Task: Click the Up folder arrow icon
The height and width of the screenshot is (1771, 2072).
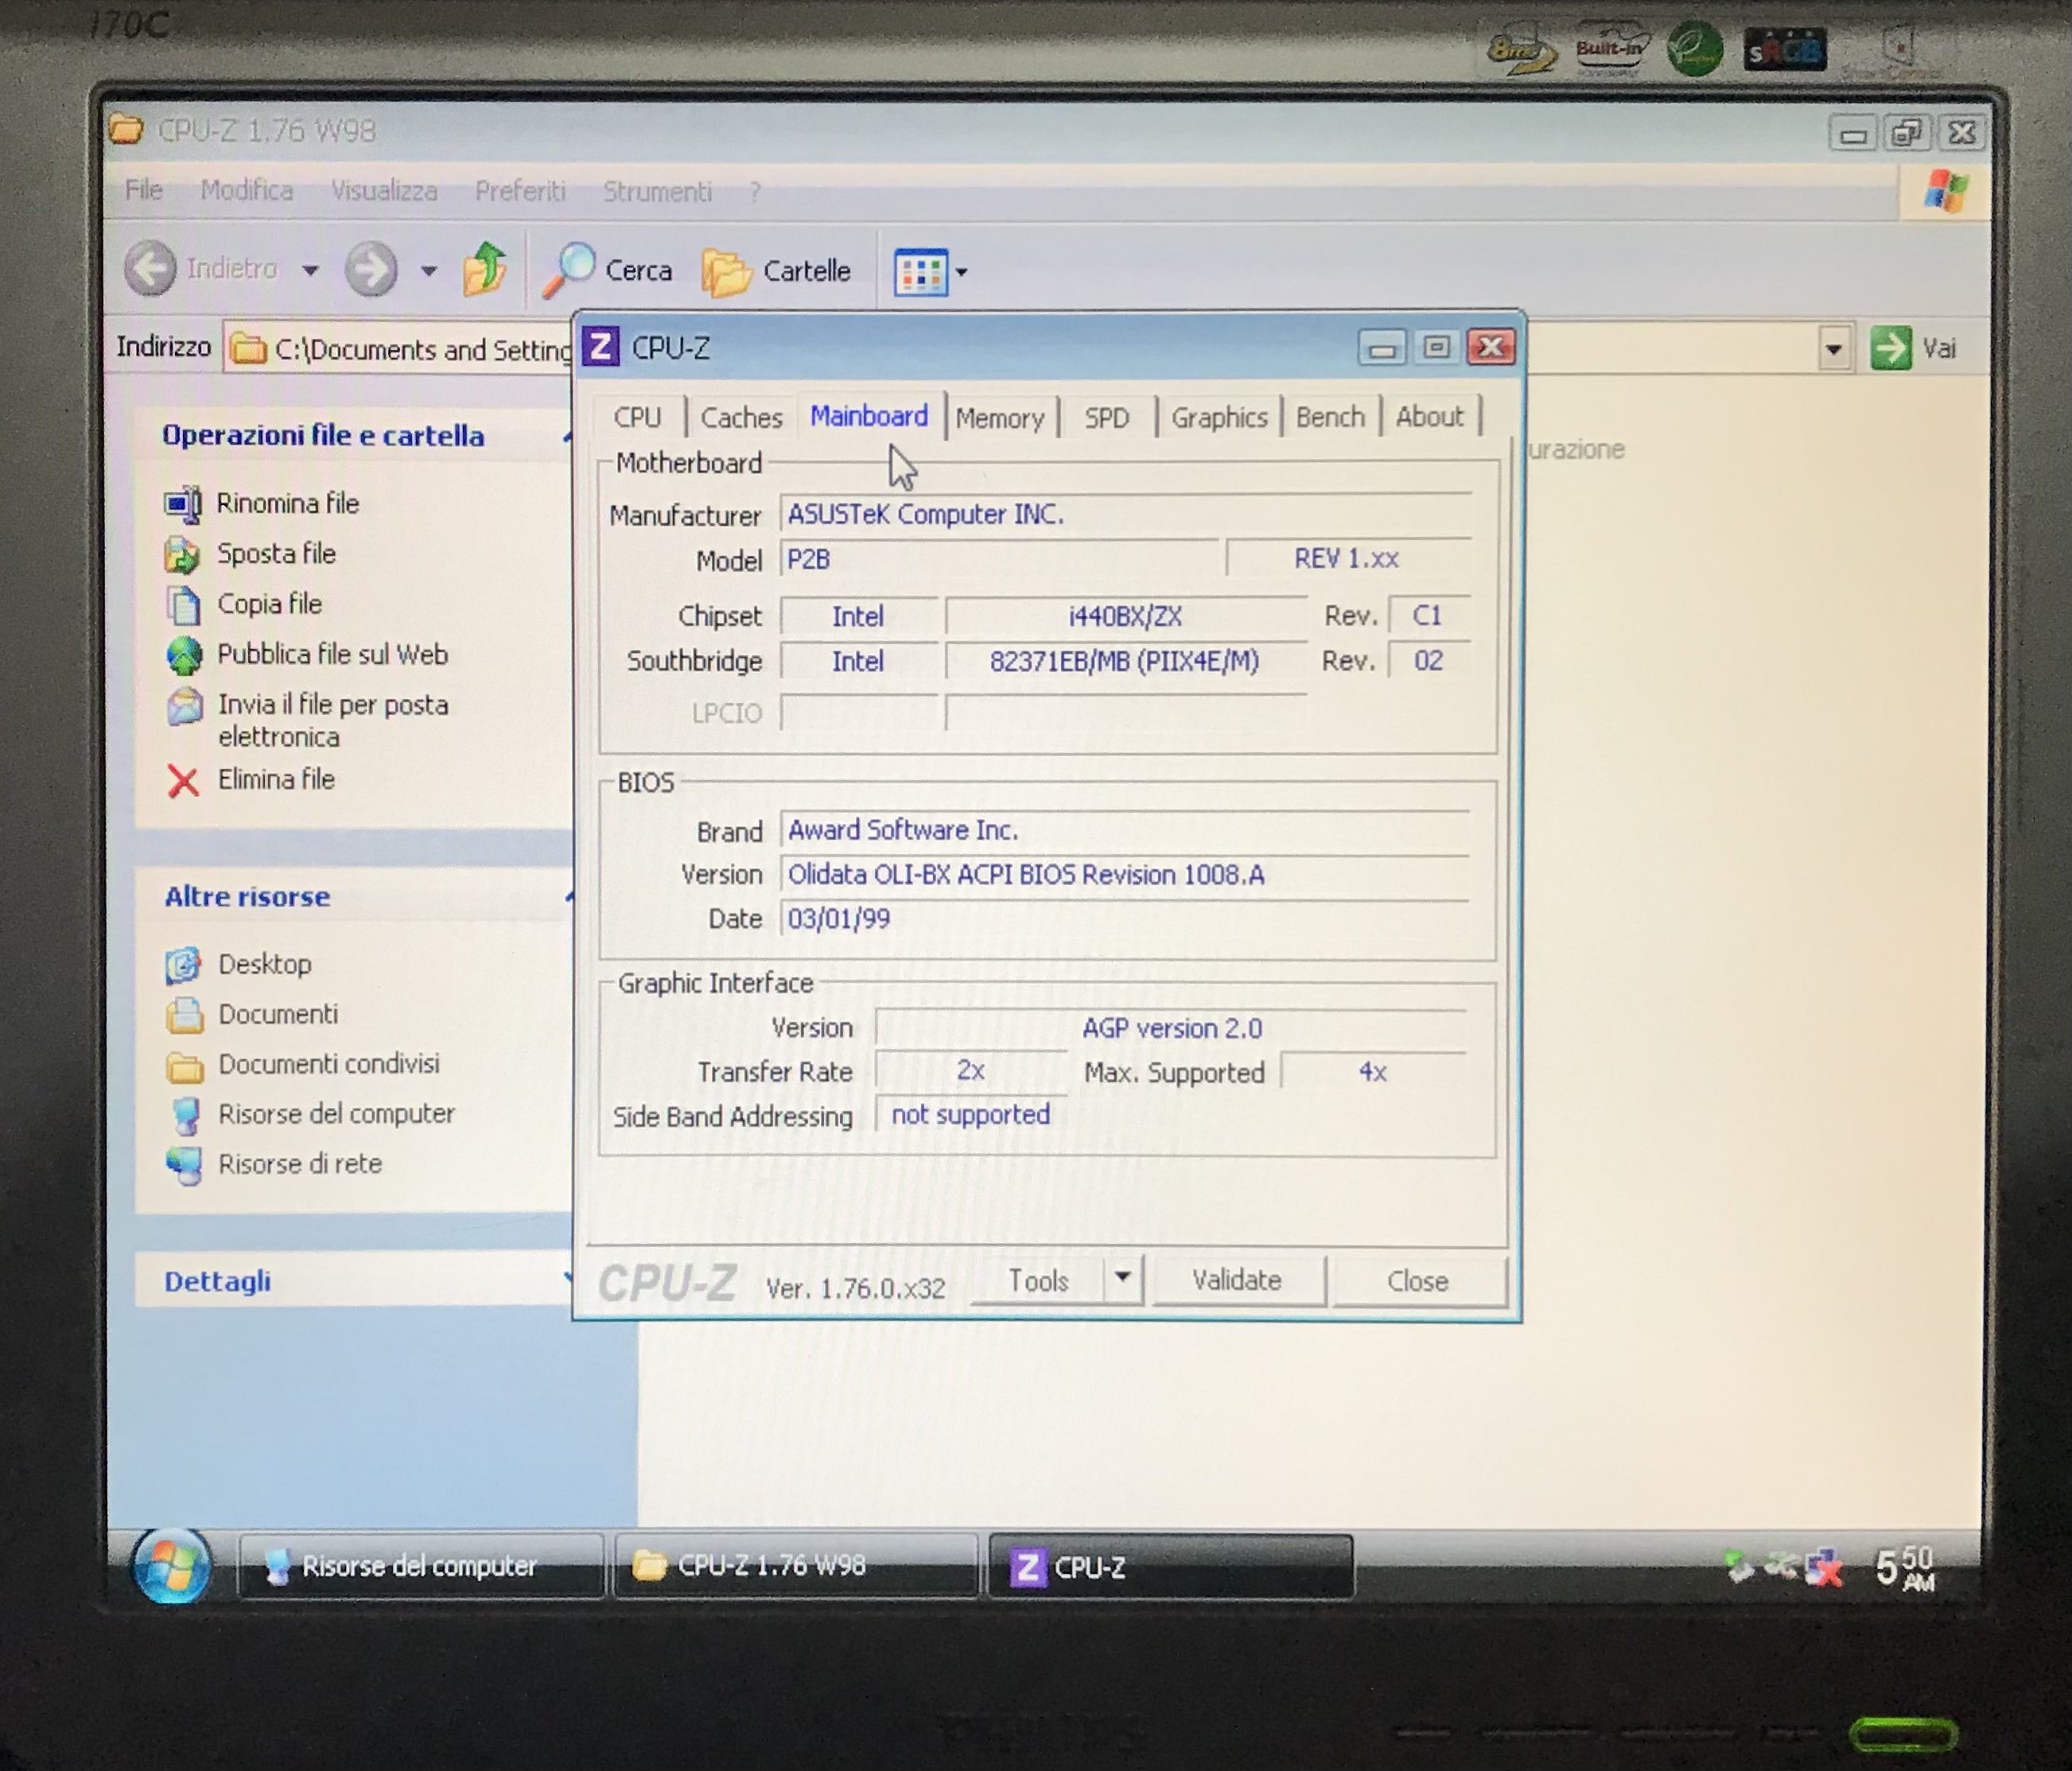Action: (485, 268)
